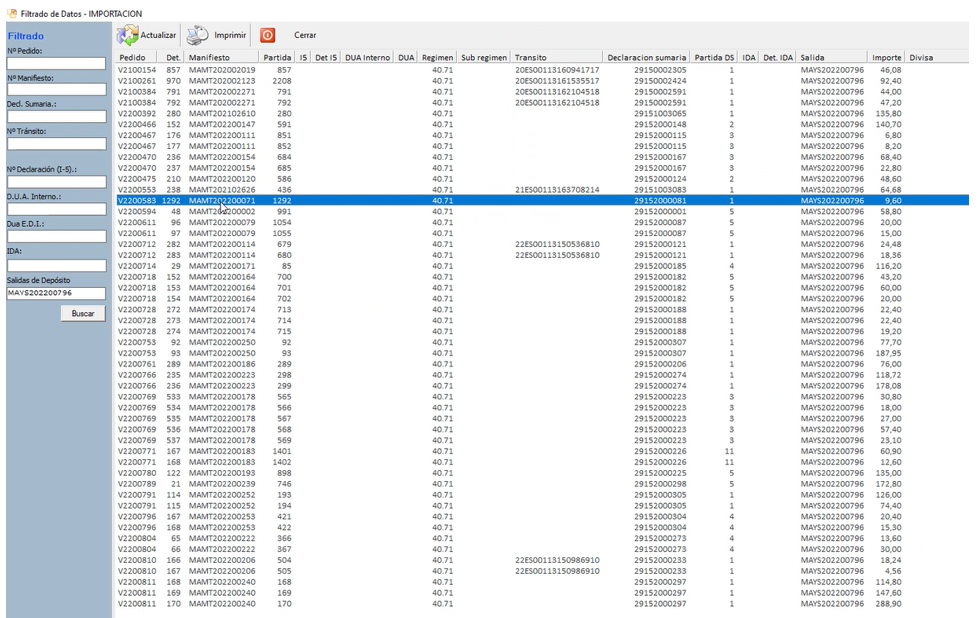The width and height of the screenshot is (979, 618).
Task: Click the Salidas de Depósito field
Action: click(x=56, y=293)
